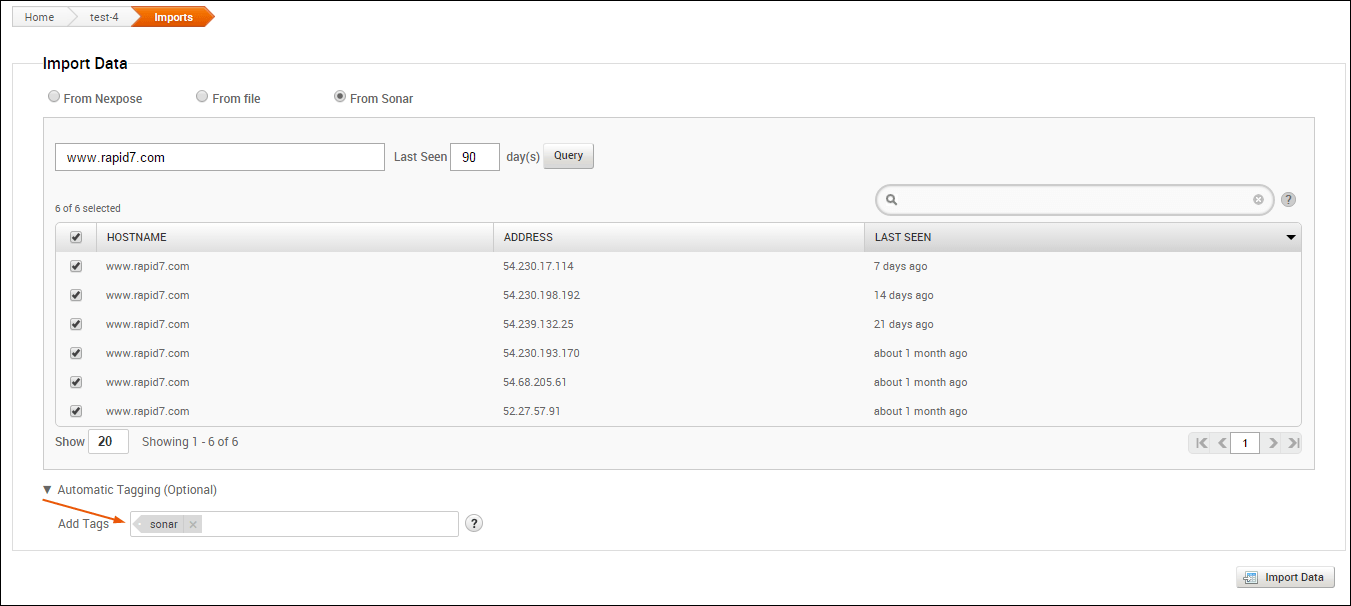
Task: Toggle the select-all checkbox in table header
Action: pyautogui.click(x=76, y=237)
